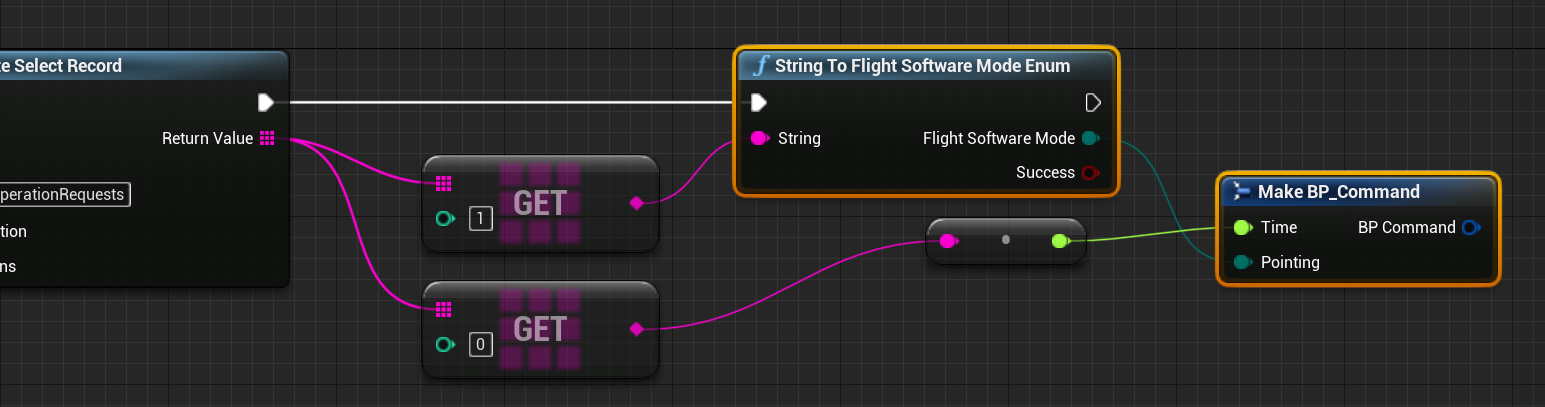
Task: Click the exec output pin of String To Flight Software Mode Enum
Action: (x=1092, y=102)
